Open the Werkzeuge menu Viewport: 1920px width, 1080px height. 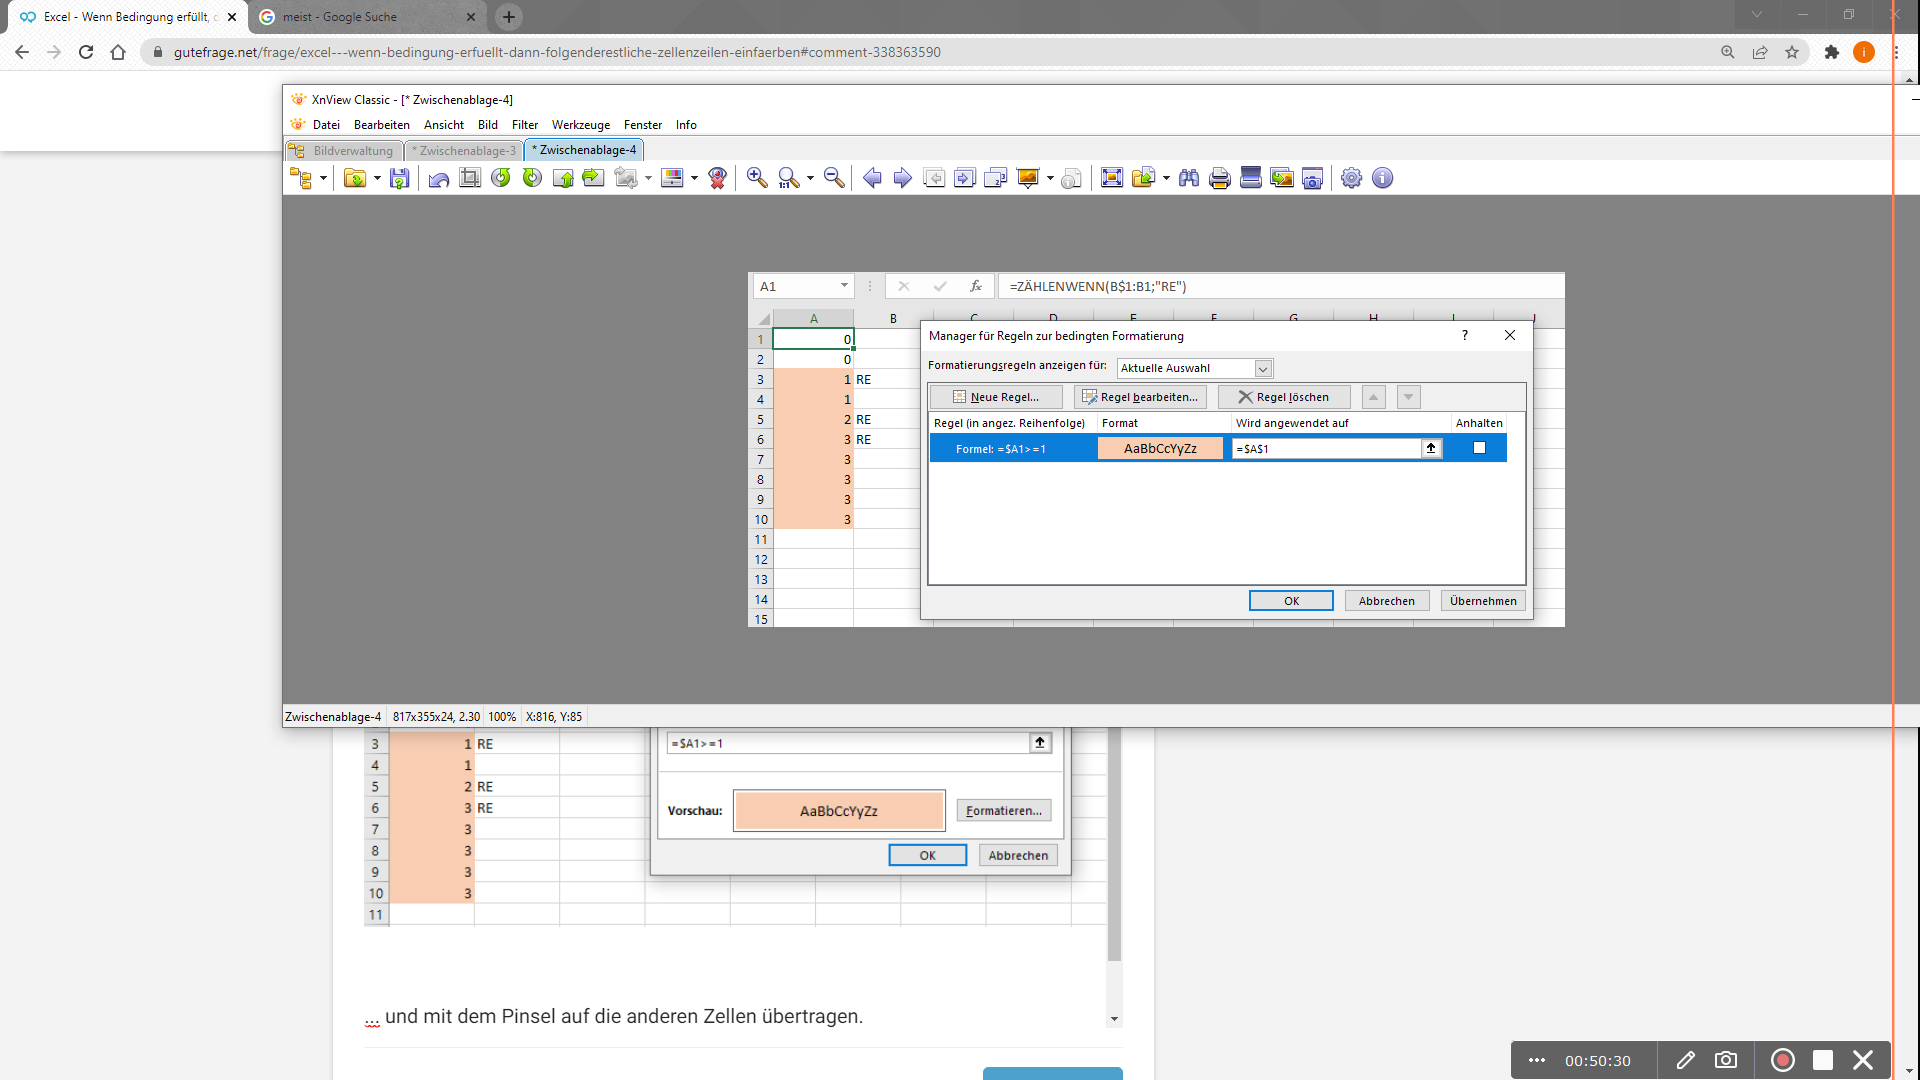click(580, 125)
